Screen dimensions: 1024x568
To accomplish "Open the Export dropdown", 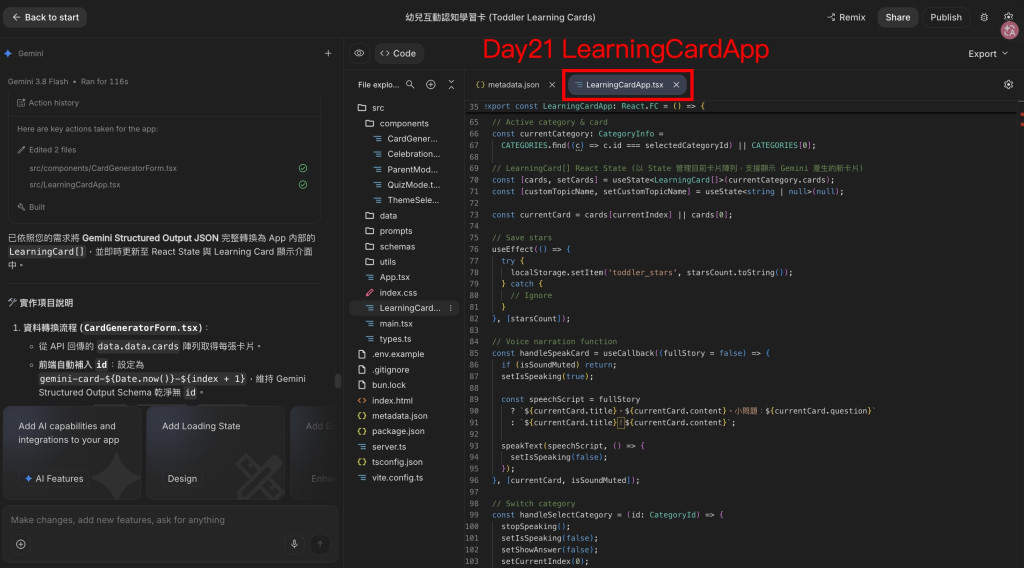I will [x=987, y=54].
